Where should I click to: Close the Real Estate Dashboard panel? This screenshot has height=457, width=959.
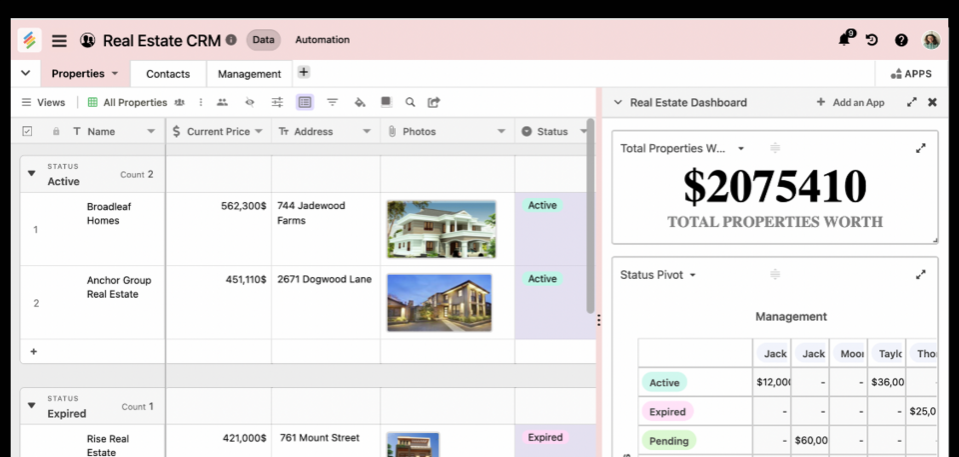point(932,102)
